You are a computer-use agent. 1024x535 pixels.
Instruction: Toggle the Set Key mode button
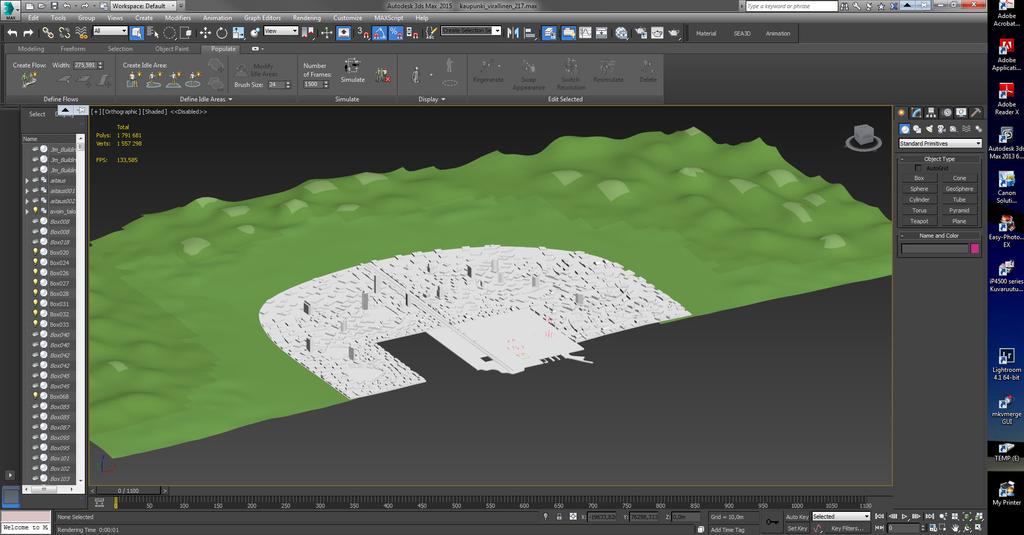[x=797, y=528]
